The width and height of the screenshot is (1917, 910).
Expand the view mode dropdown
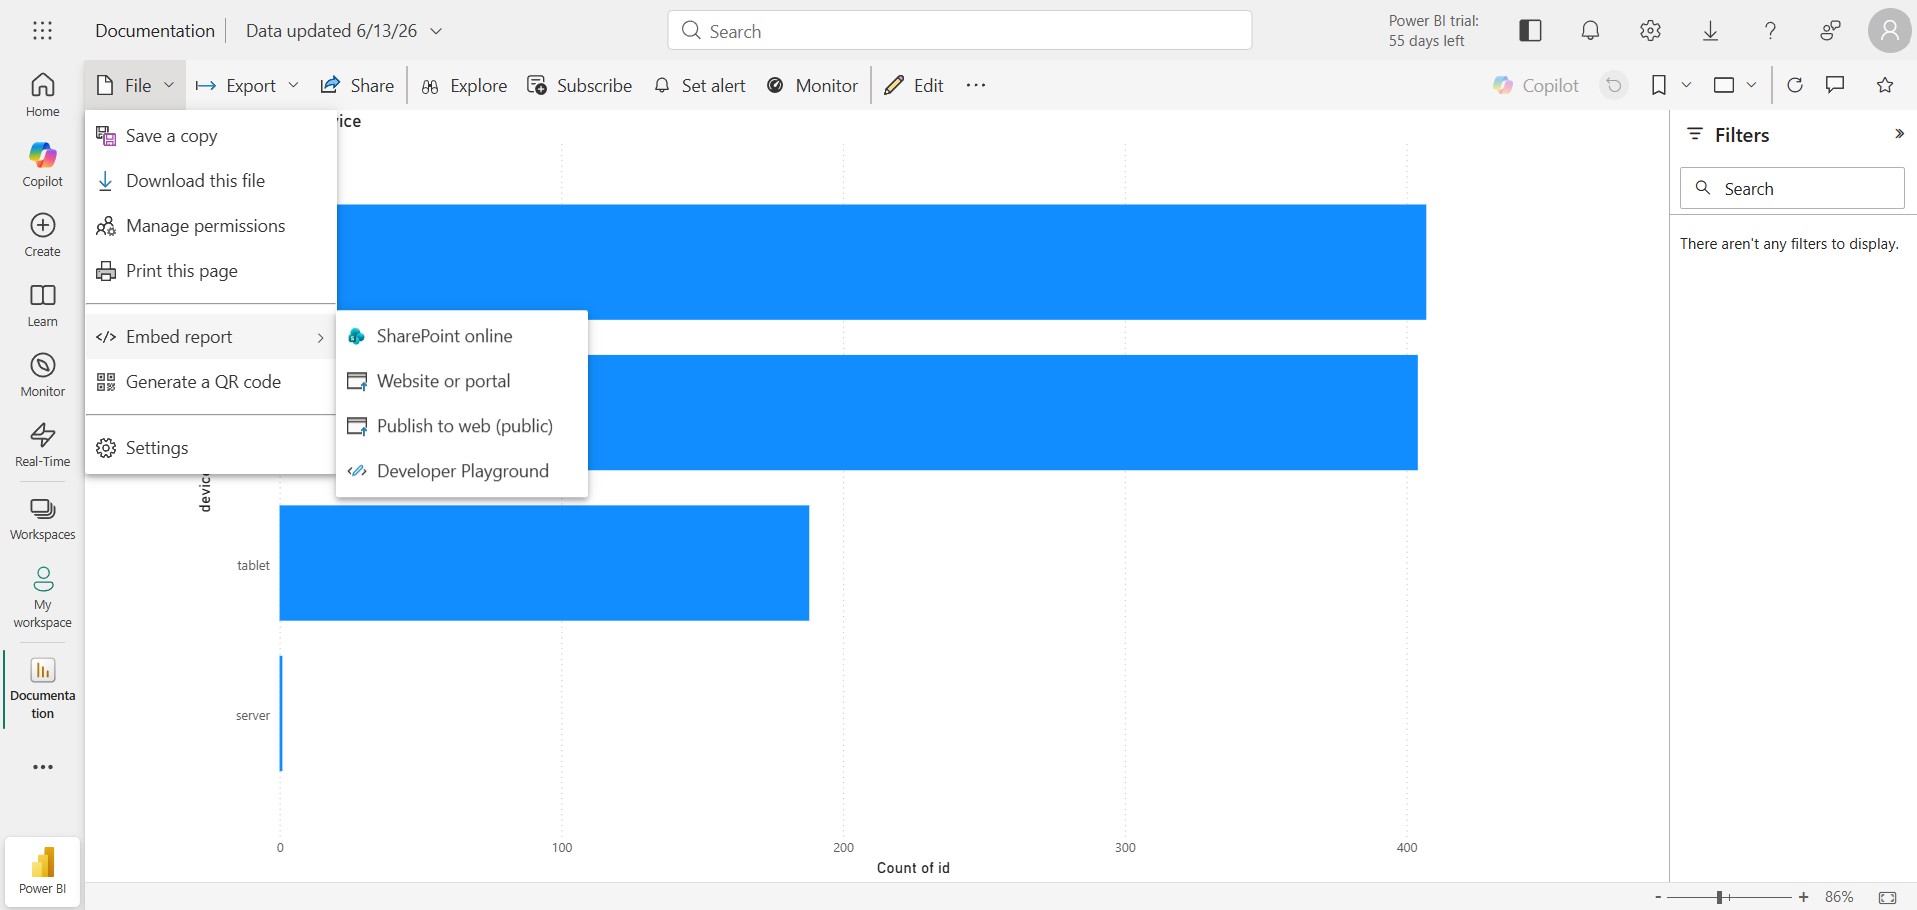point(1751,85)
